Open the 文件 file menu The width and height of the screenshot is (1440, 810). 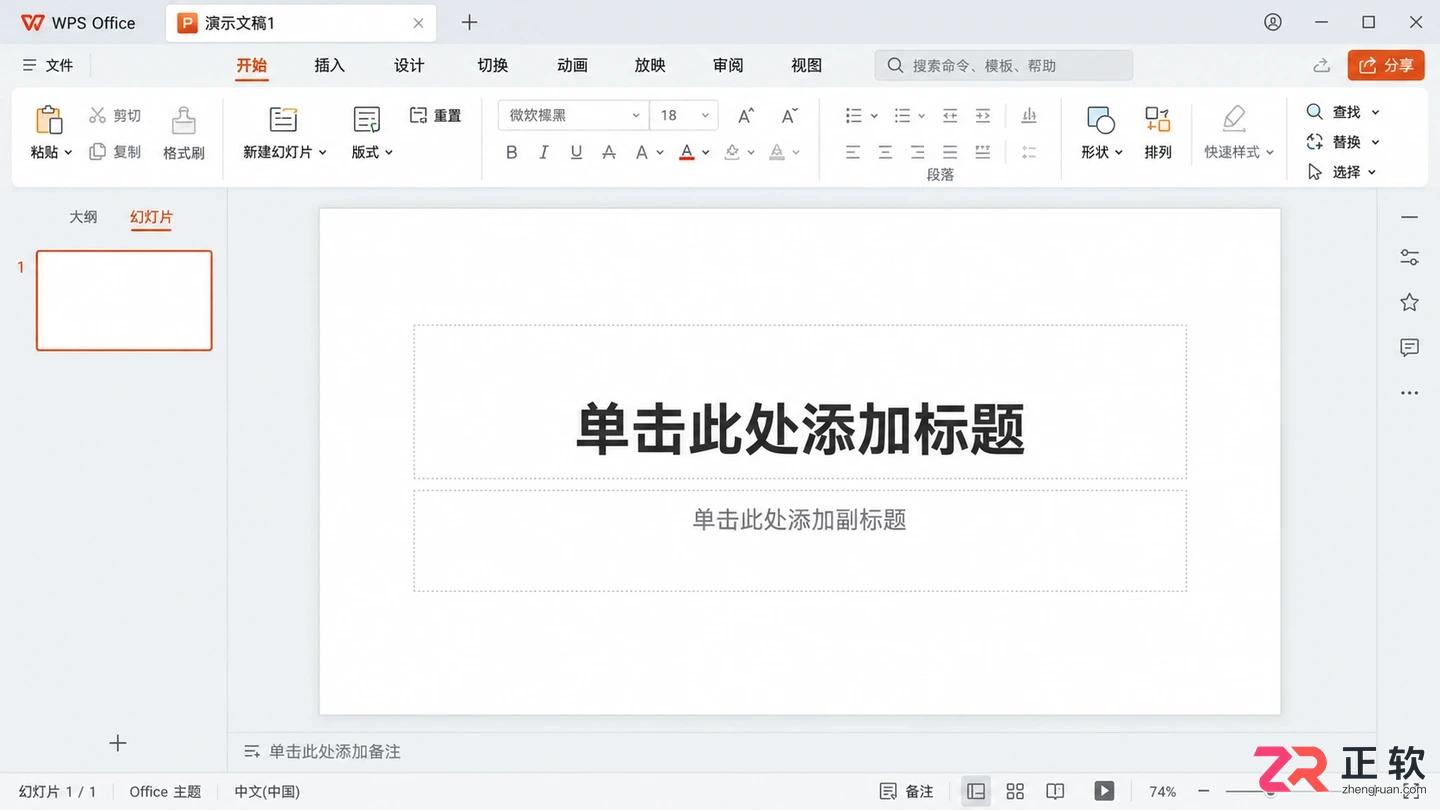[x=48, y=65]
